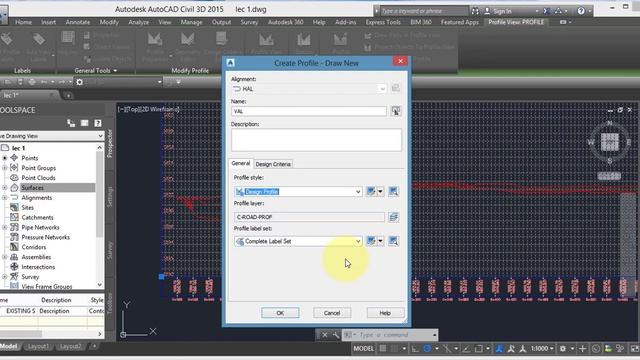This screenshot has height=360, width=640.
Task: Click the workspace gear icon in quick toolbar
Action: [x=80, y=82]
